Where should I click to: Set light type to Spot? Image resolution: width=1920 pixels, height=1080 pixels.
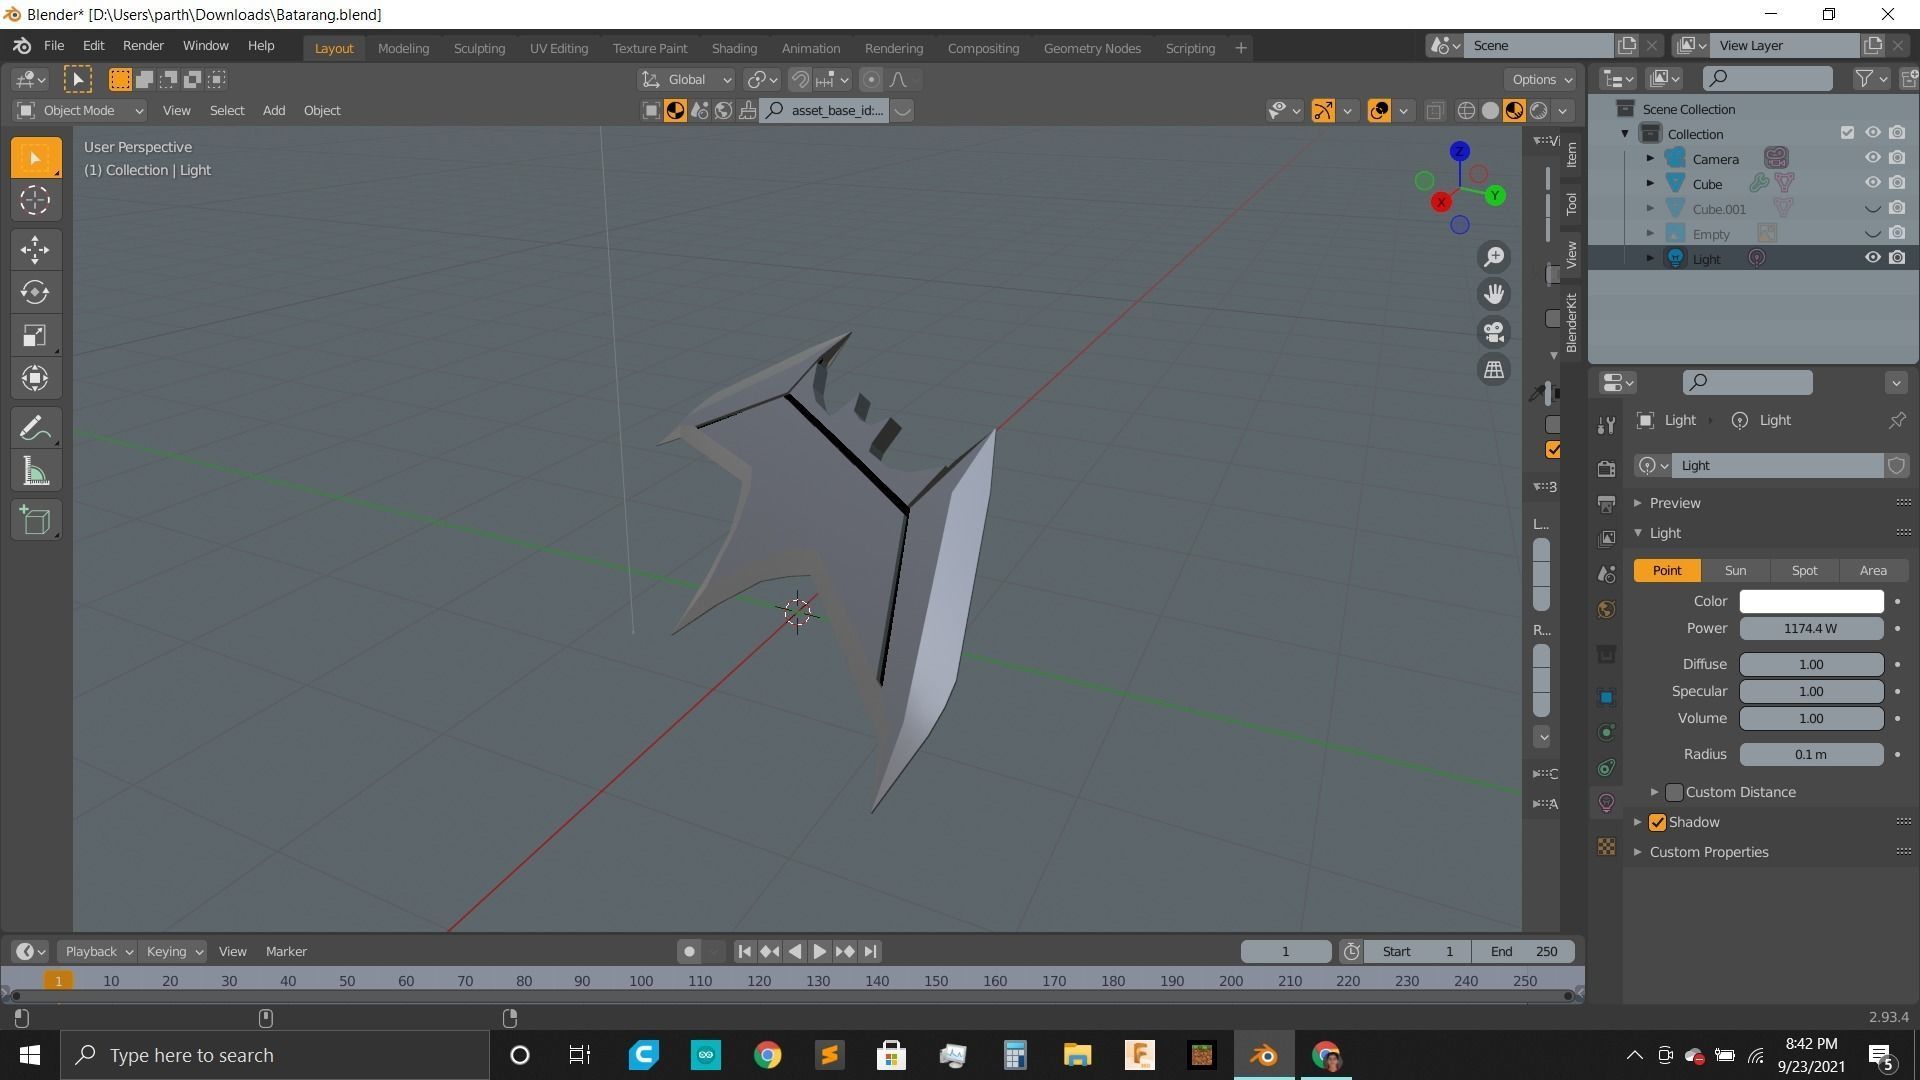(1804, 571)
